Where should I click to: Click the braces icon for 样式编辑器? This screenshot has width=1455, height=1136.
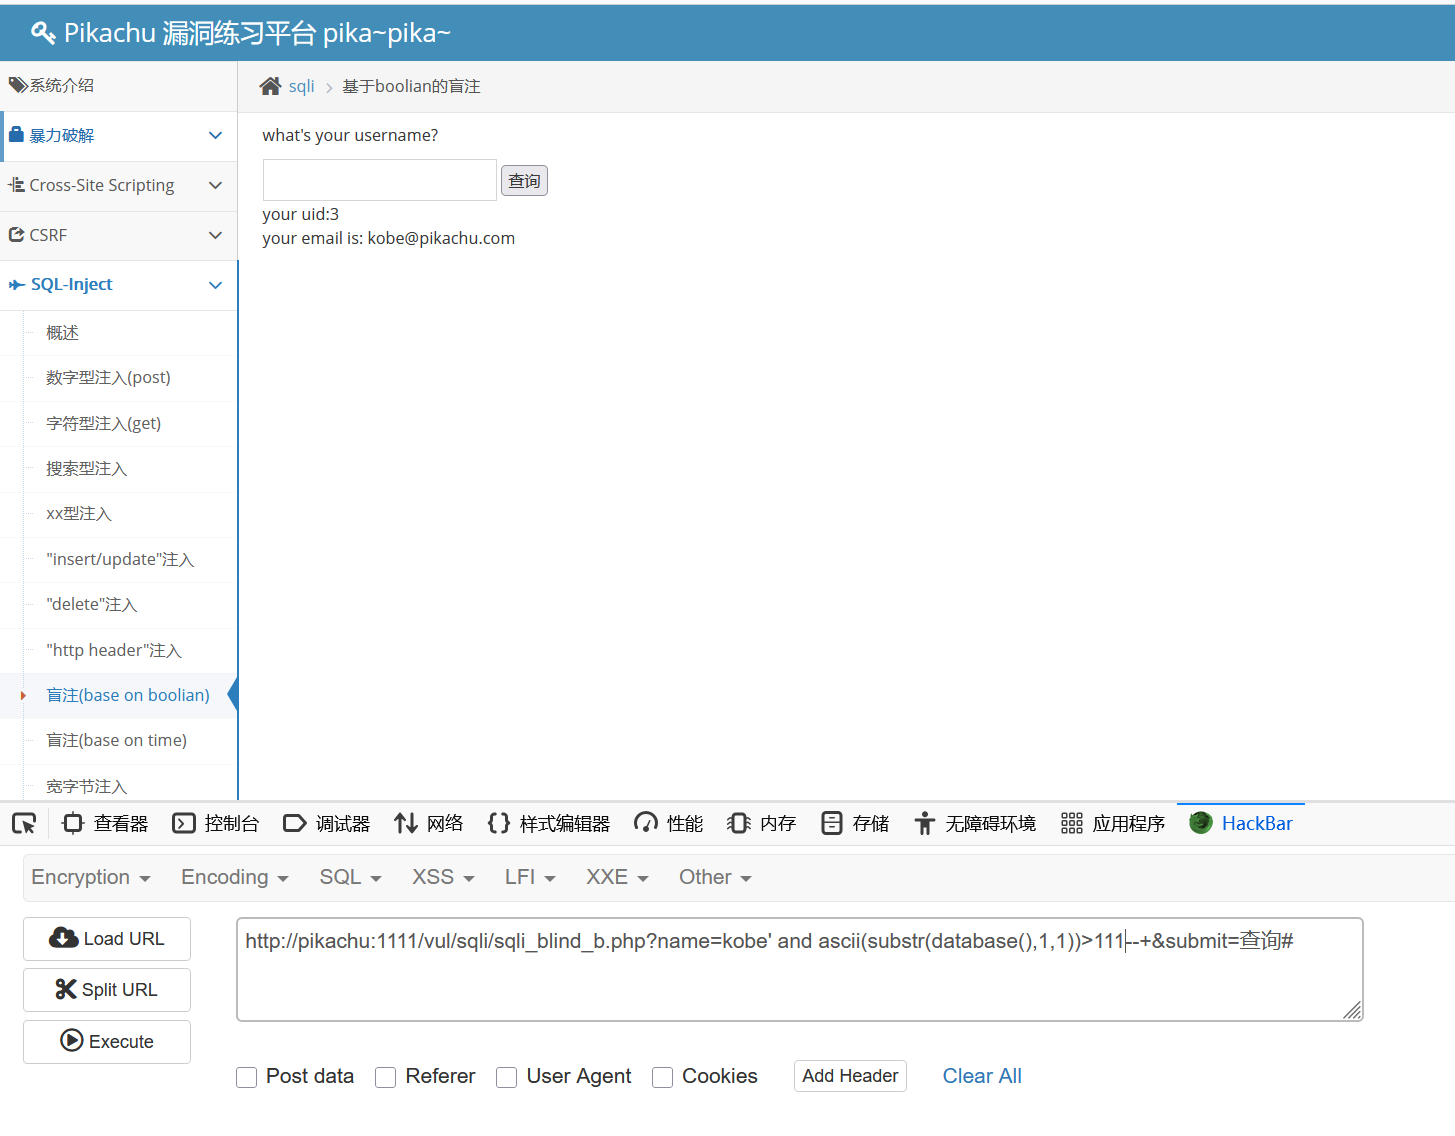coord(499,823)
